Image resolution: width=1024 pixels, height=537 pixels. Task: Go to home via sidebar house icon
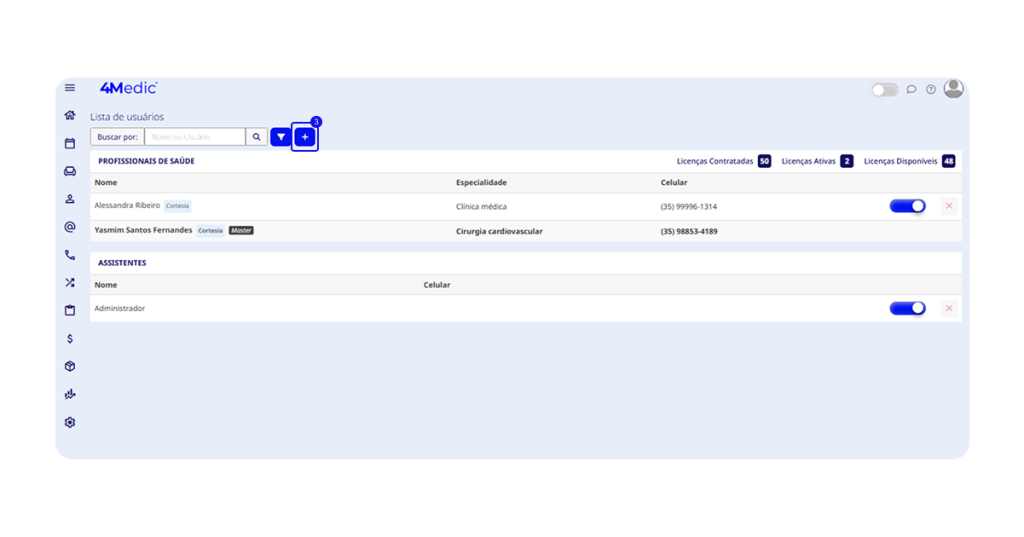(70, 116)
